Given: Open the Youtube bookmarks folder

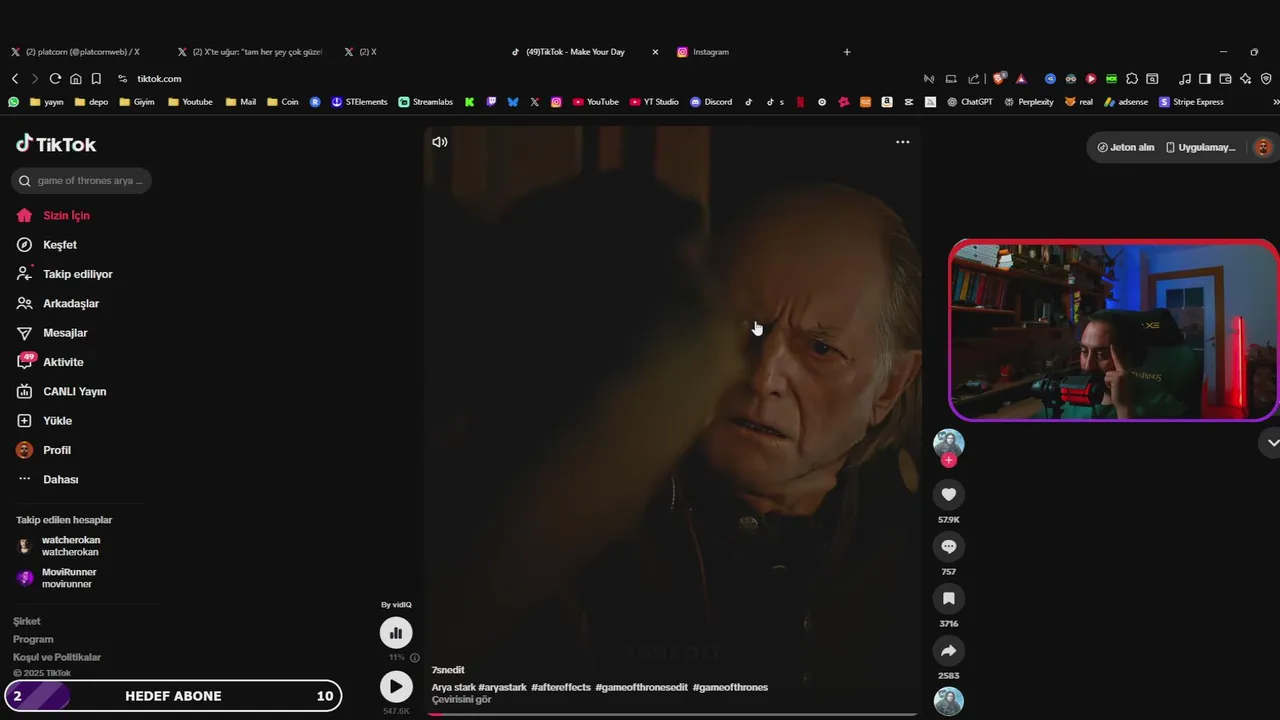Looking at the screenshot, I should (x=190, y=102).
